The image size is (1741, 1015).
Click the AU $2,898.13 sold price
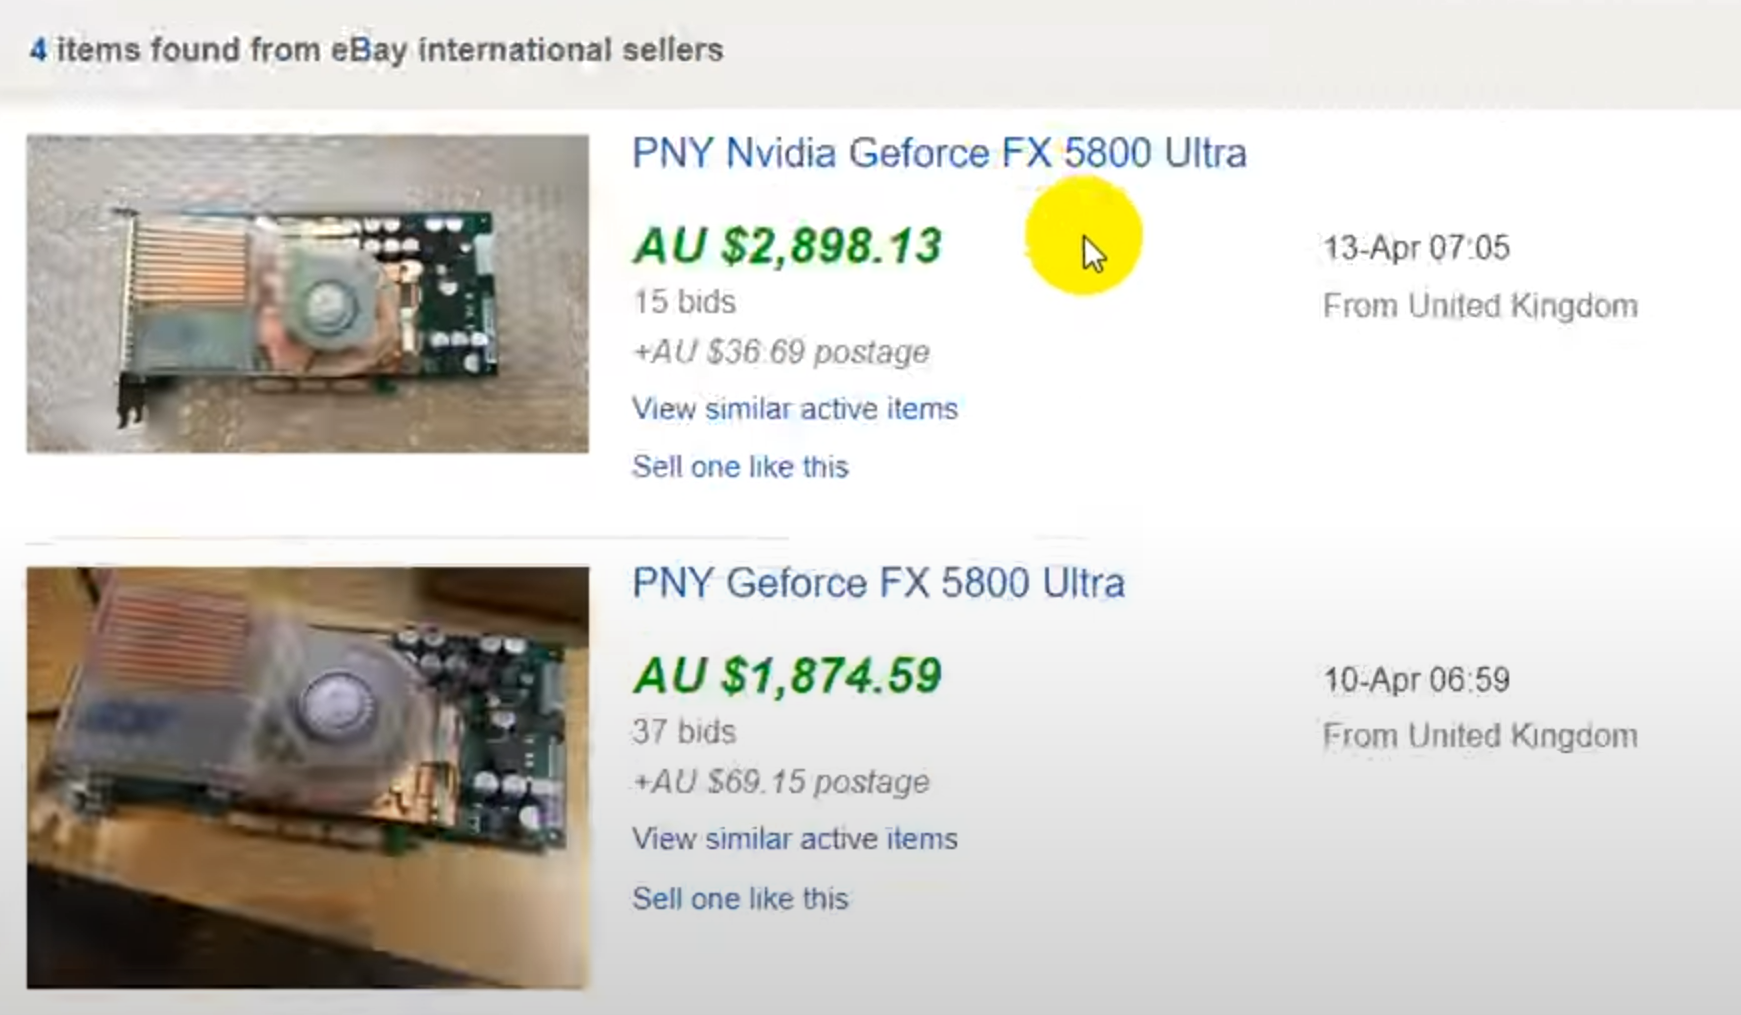pyautogui.click(x=787, y=246)
